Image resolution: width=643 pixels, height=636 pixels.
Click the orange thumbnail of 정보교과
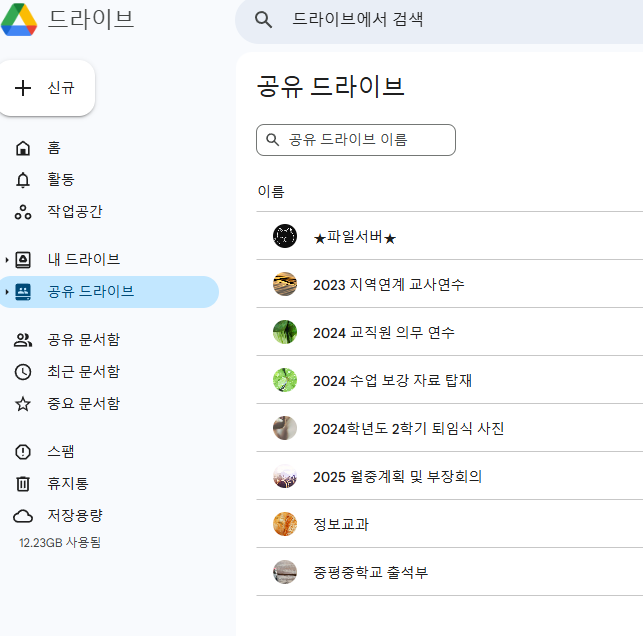(x=285, y=524)
